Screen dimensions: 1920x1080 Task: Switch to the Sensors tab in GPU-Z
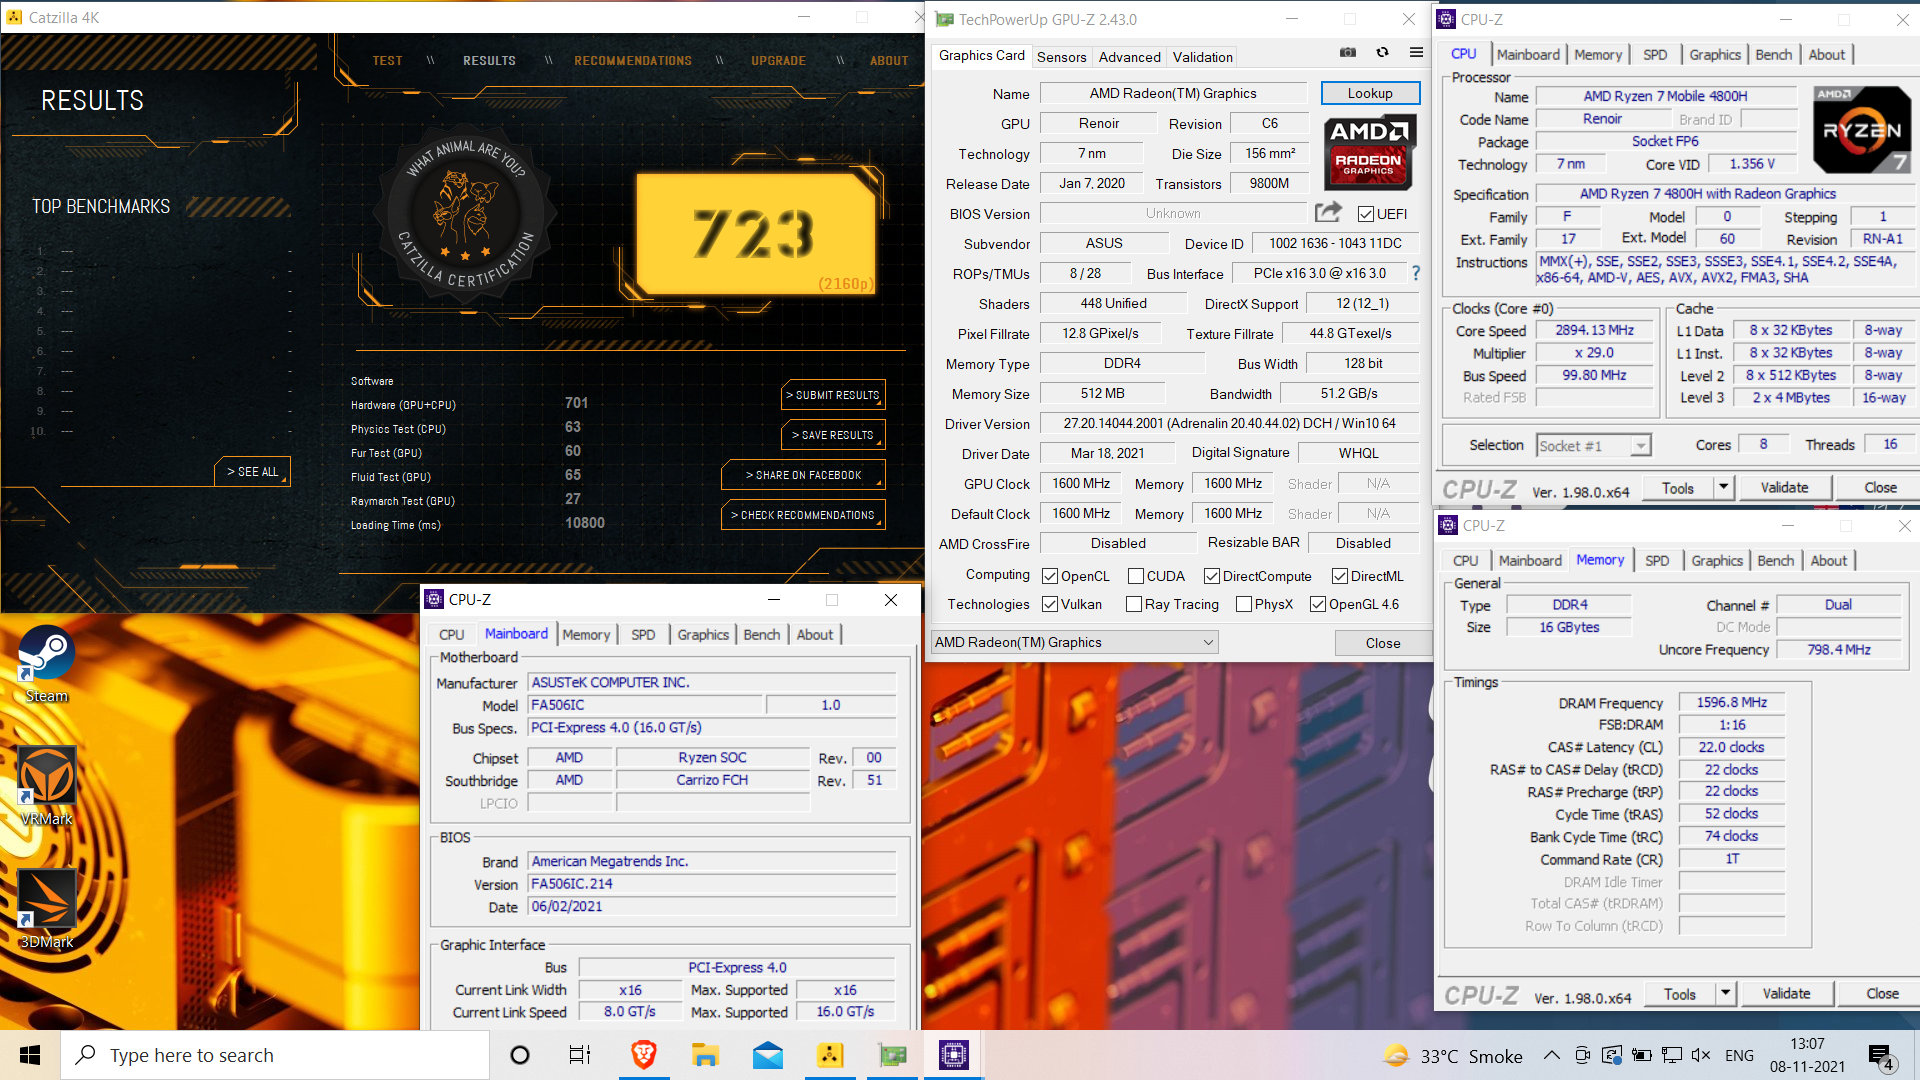click(1061, 57)
